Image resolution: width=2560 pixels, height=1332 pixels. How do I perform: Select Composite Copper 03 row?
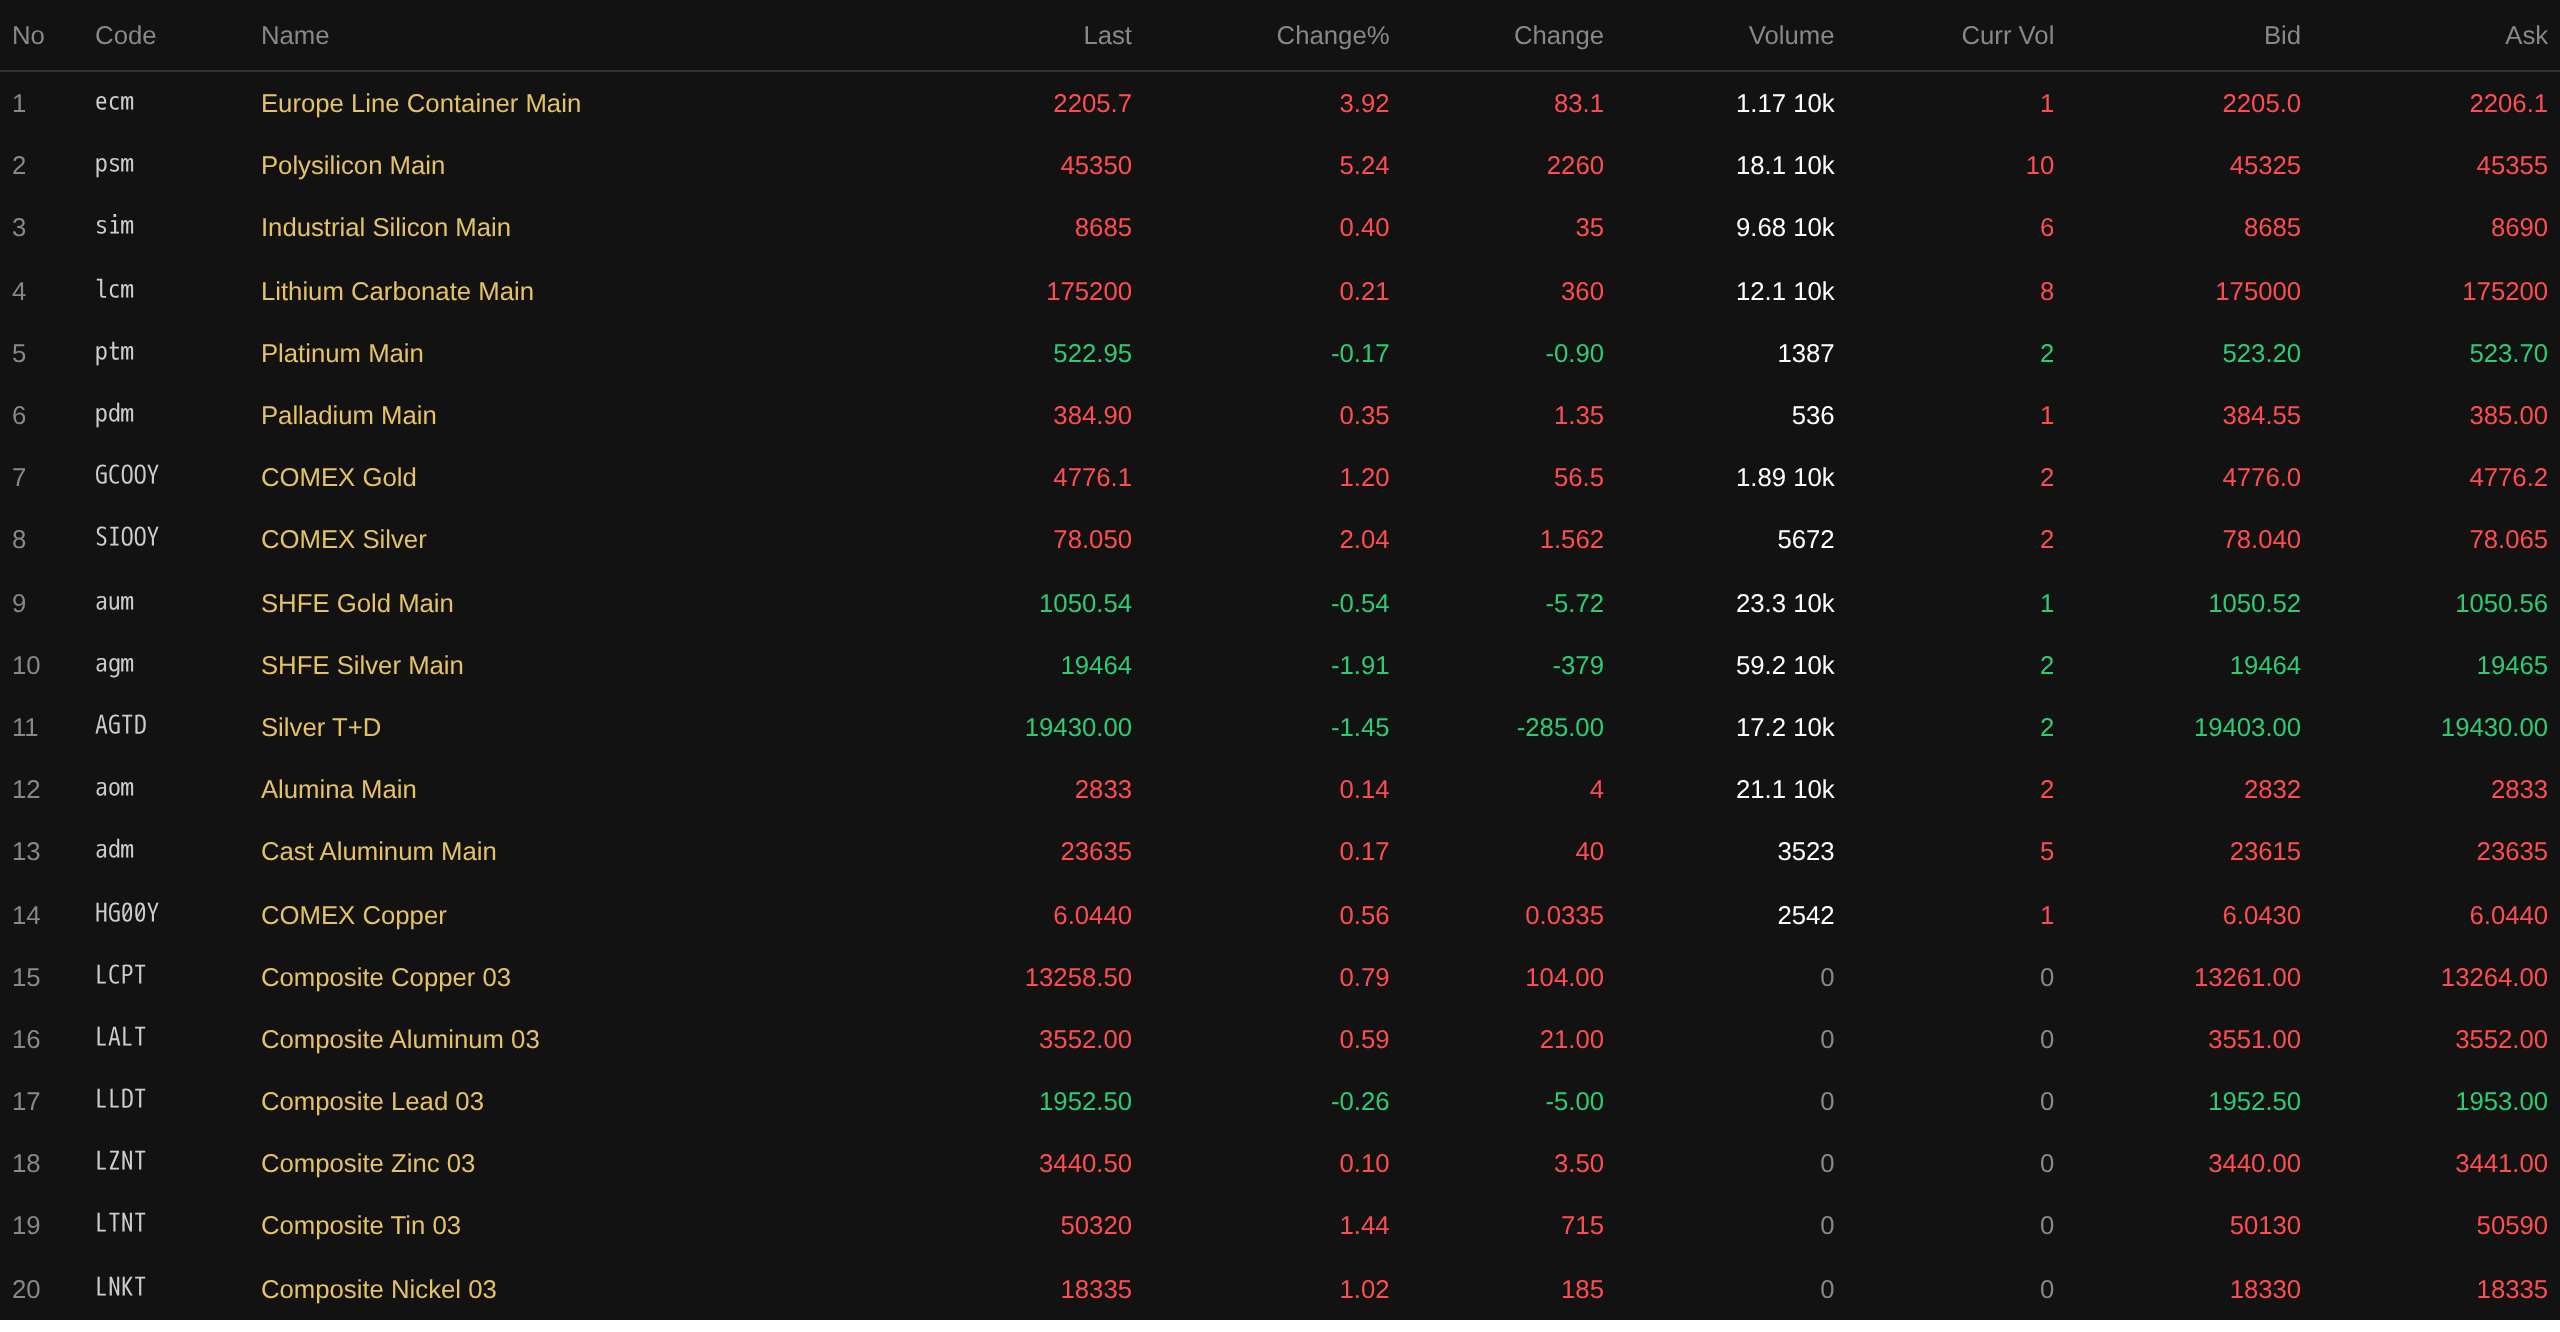coord(385,978)
